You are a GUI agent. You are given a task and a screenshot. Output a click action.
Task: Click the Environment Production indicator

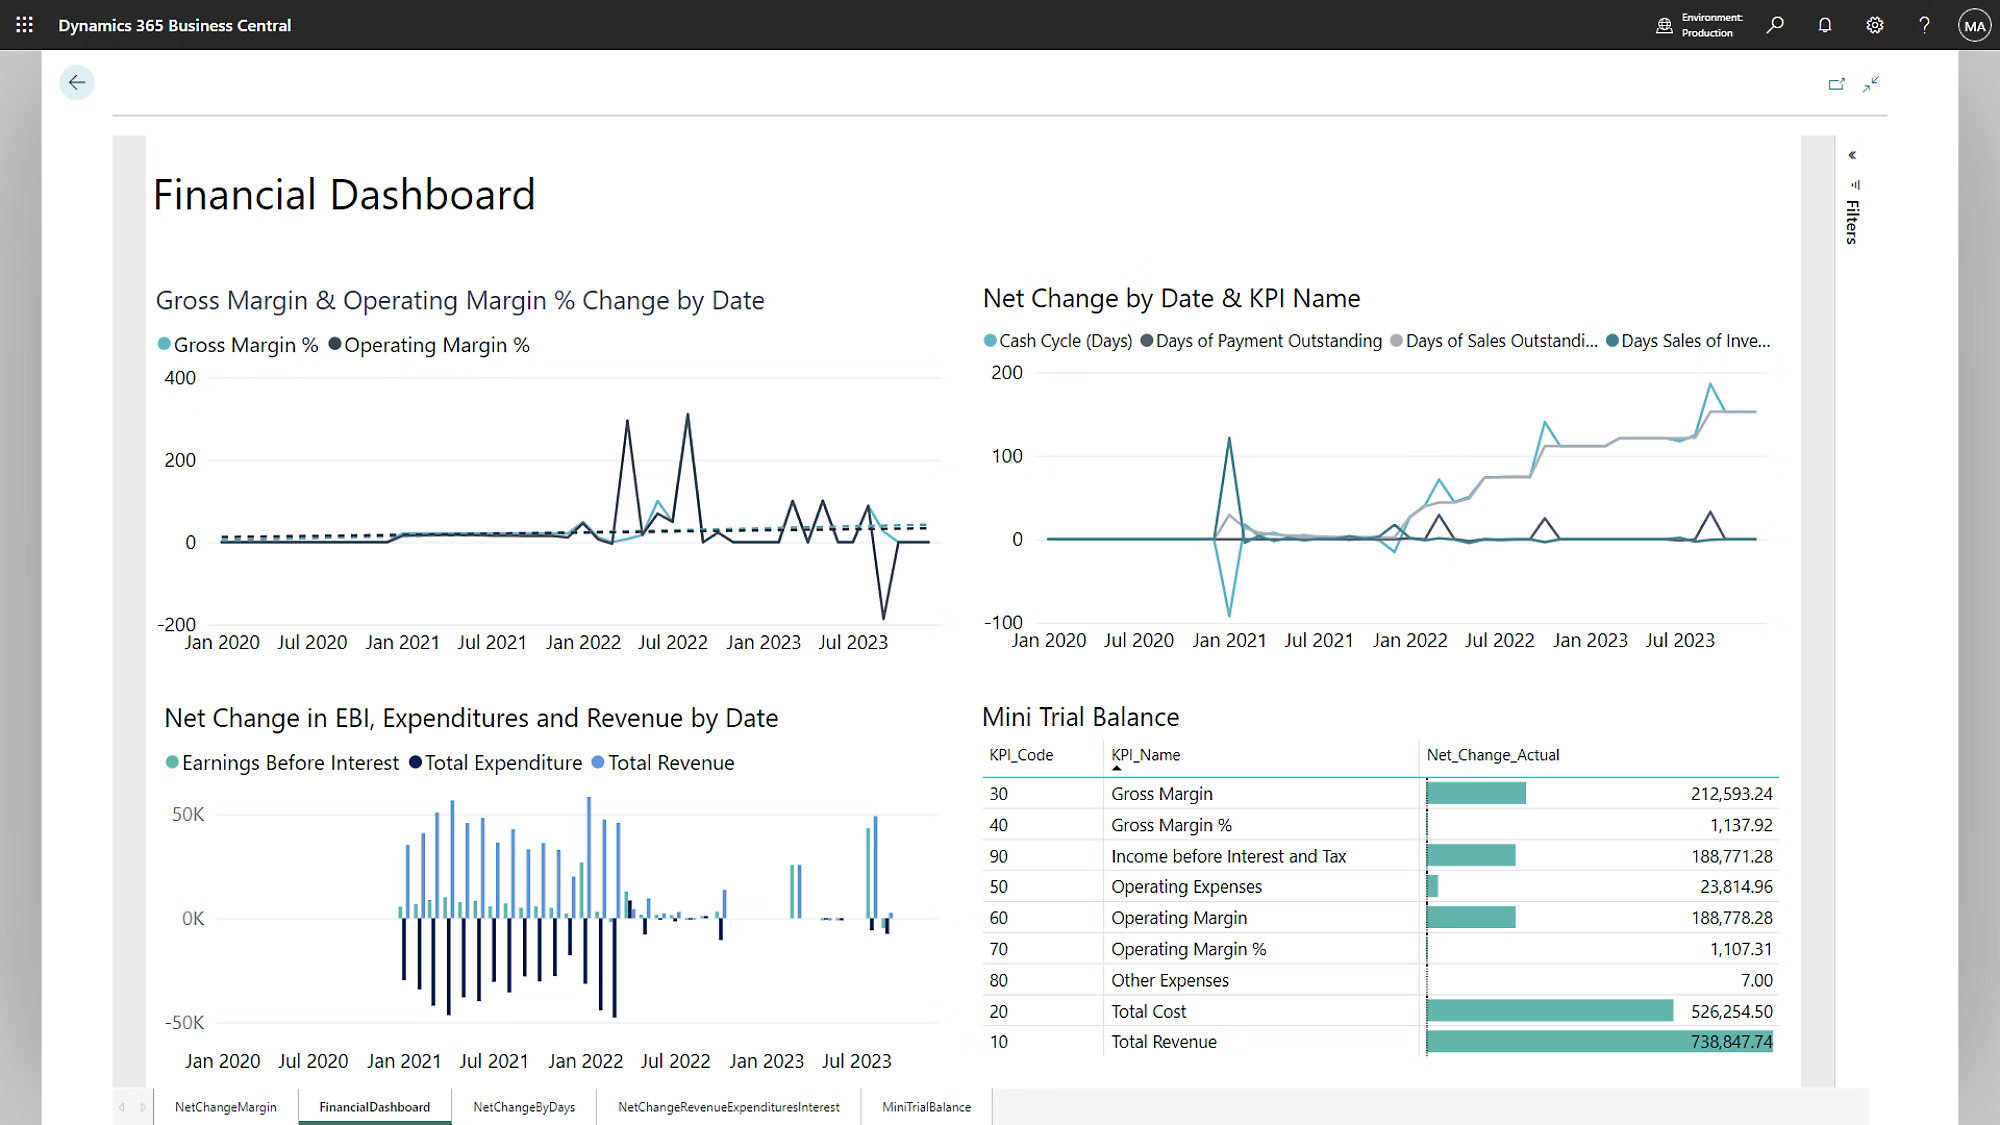tap(1699, 25)
